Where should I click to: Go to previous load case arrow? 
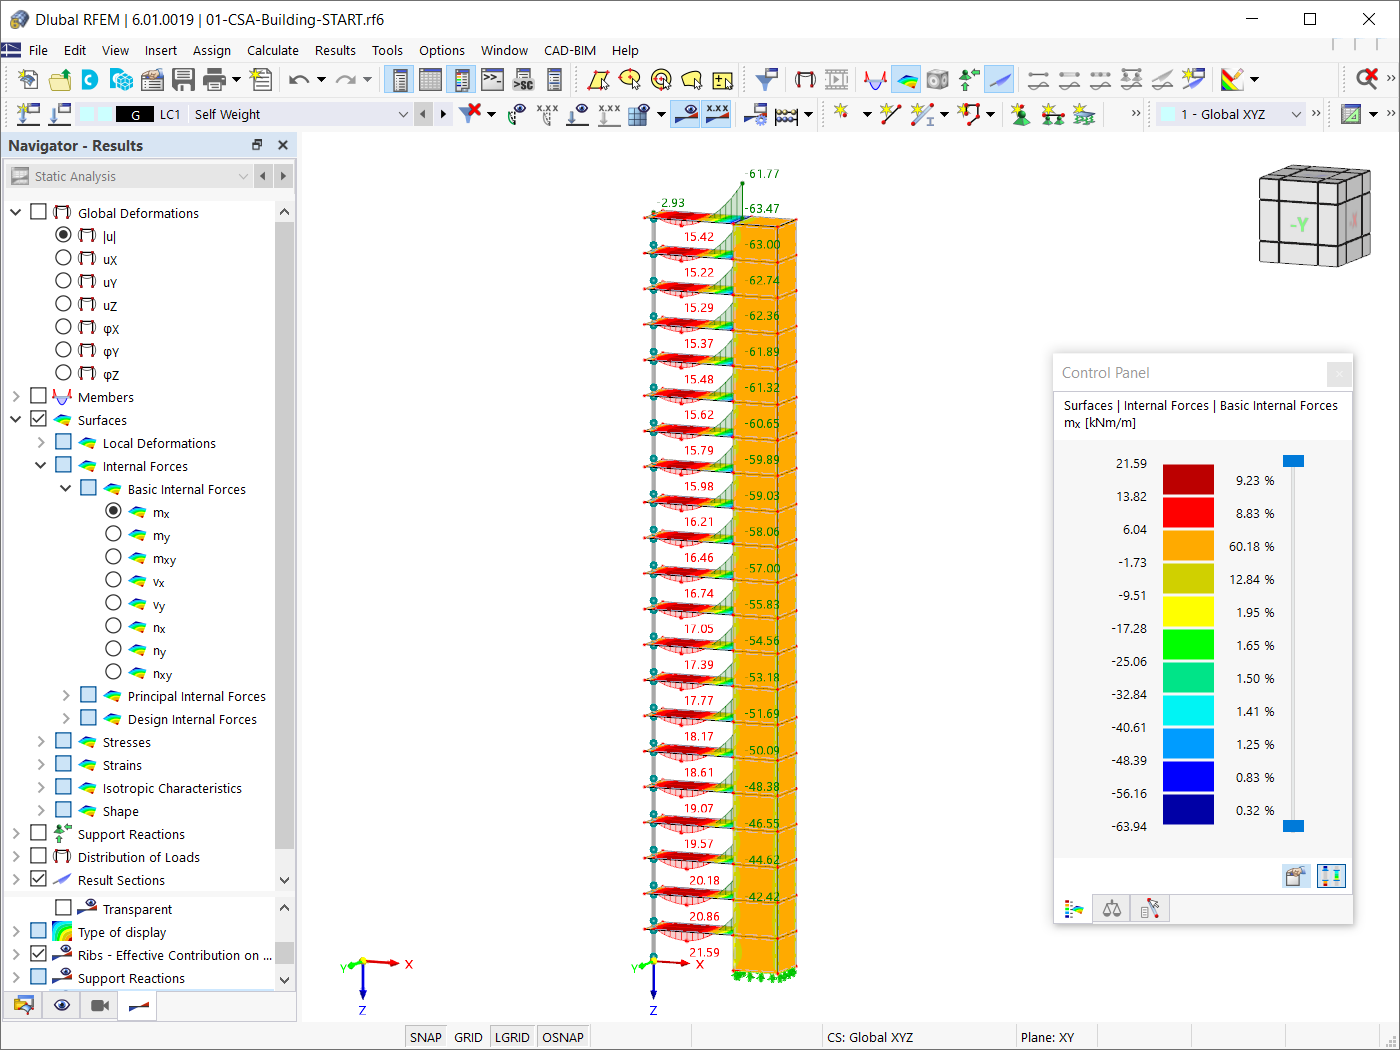tap(423, 114)
